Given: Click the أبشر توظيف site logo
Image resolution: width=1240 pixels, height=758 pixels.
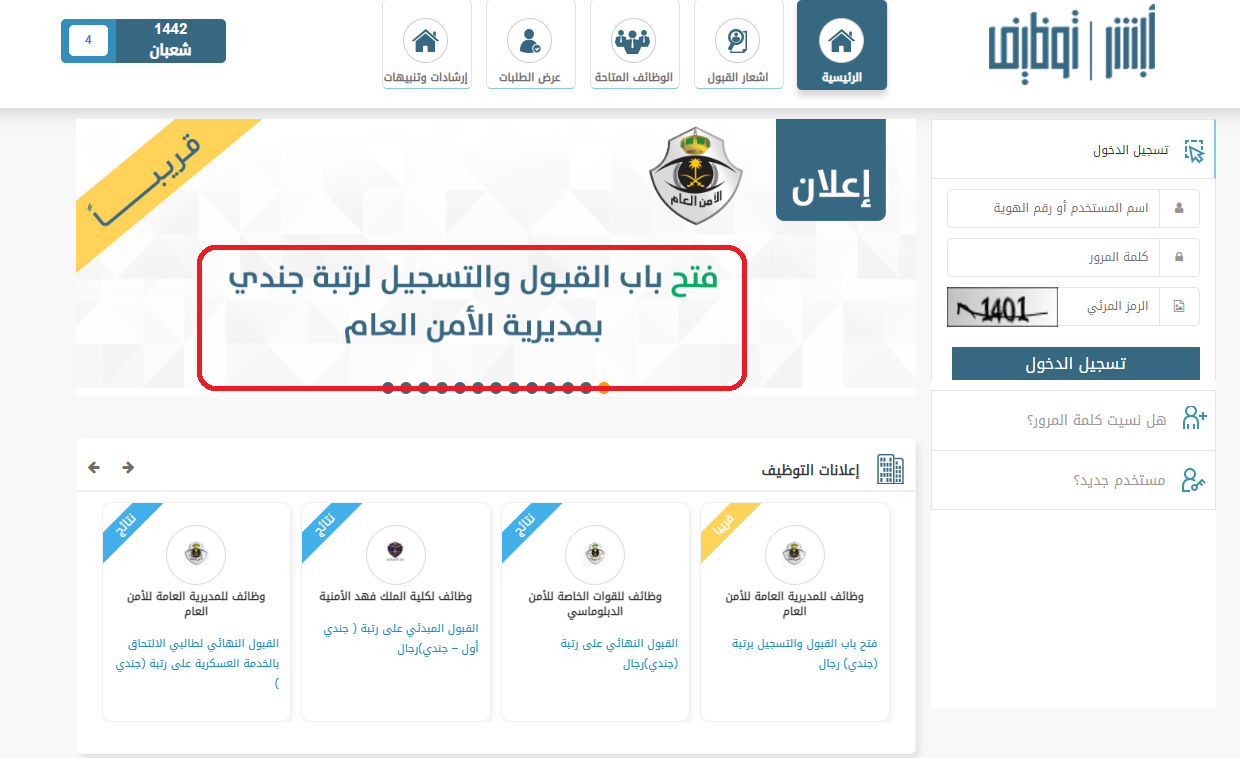Looking at the screenshot, I should pos(1072,44).
